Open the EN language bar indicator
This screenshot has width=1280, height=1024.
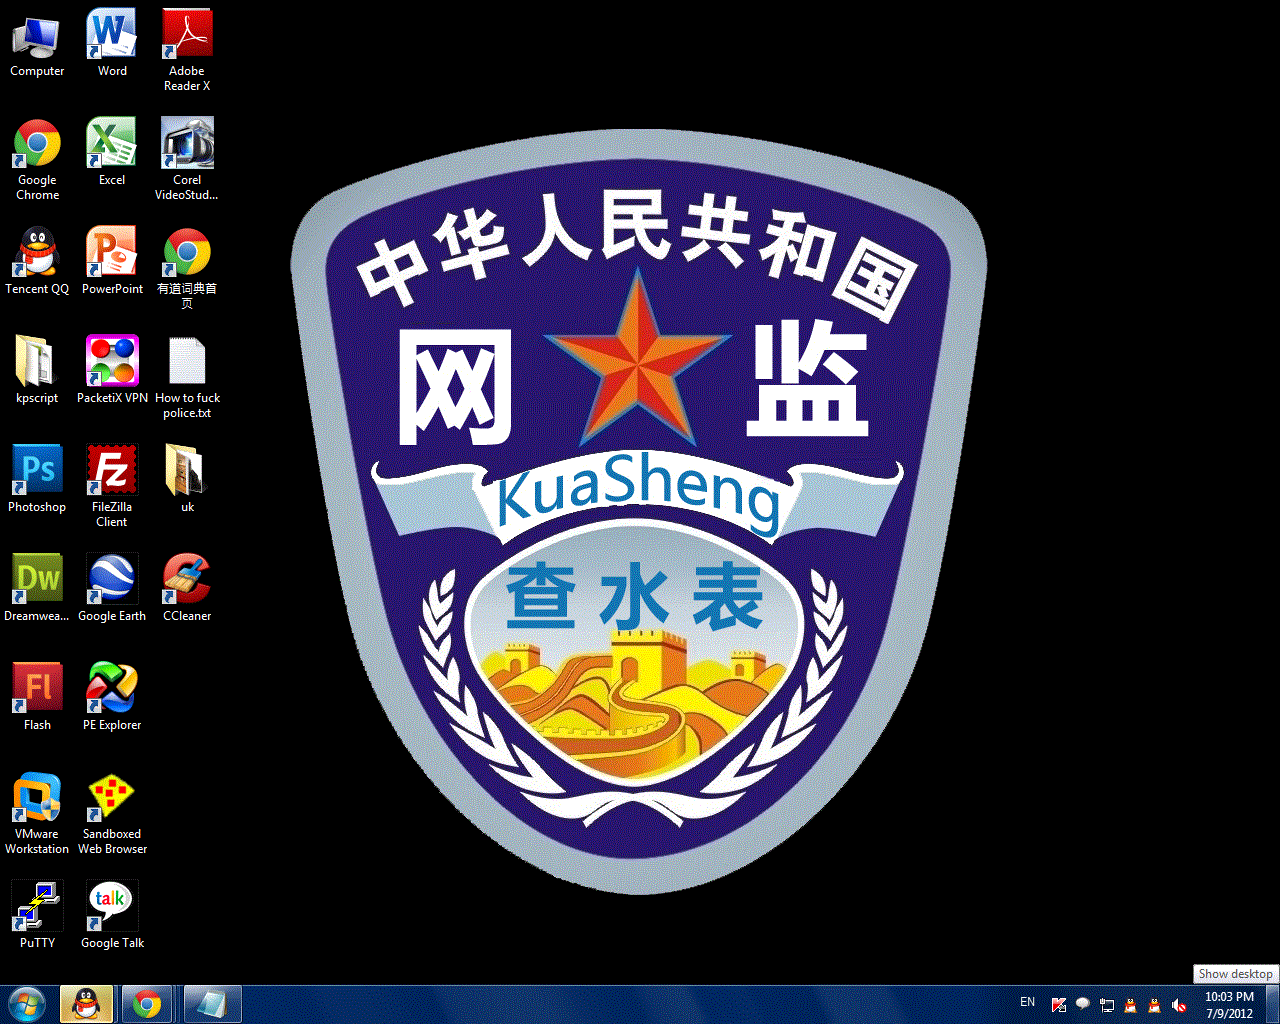pos(1028,1002)
